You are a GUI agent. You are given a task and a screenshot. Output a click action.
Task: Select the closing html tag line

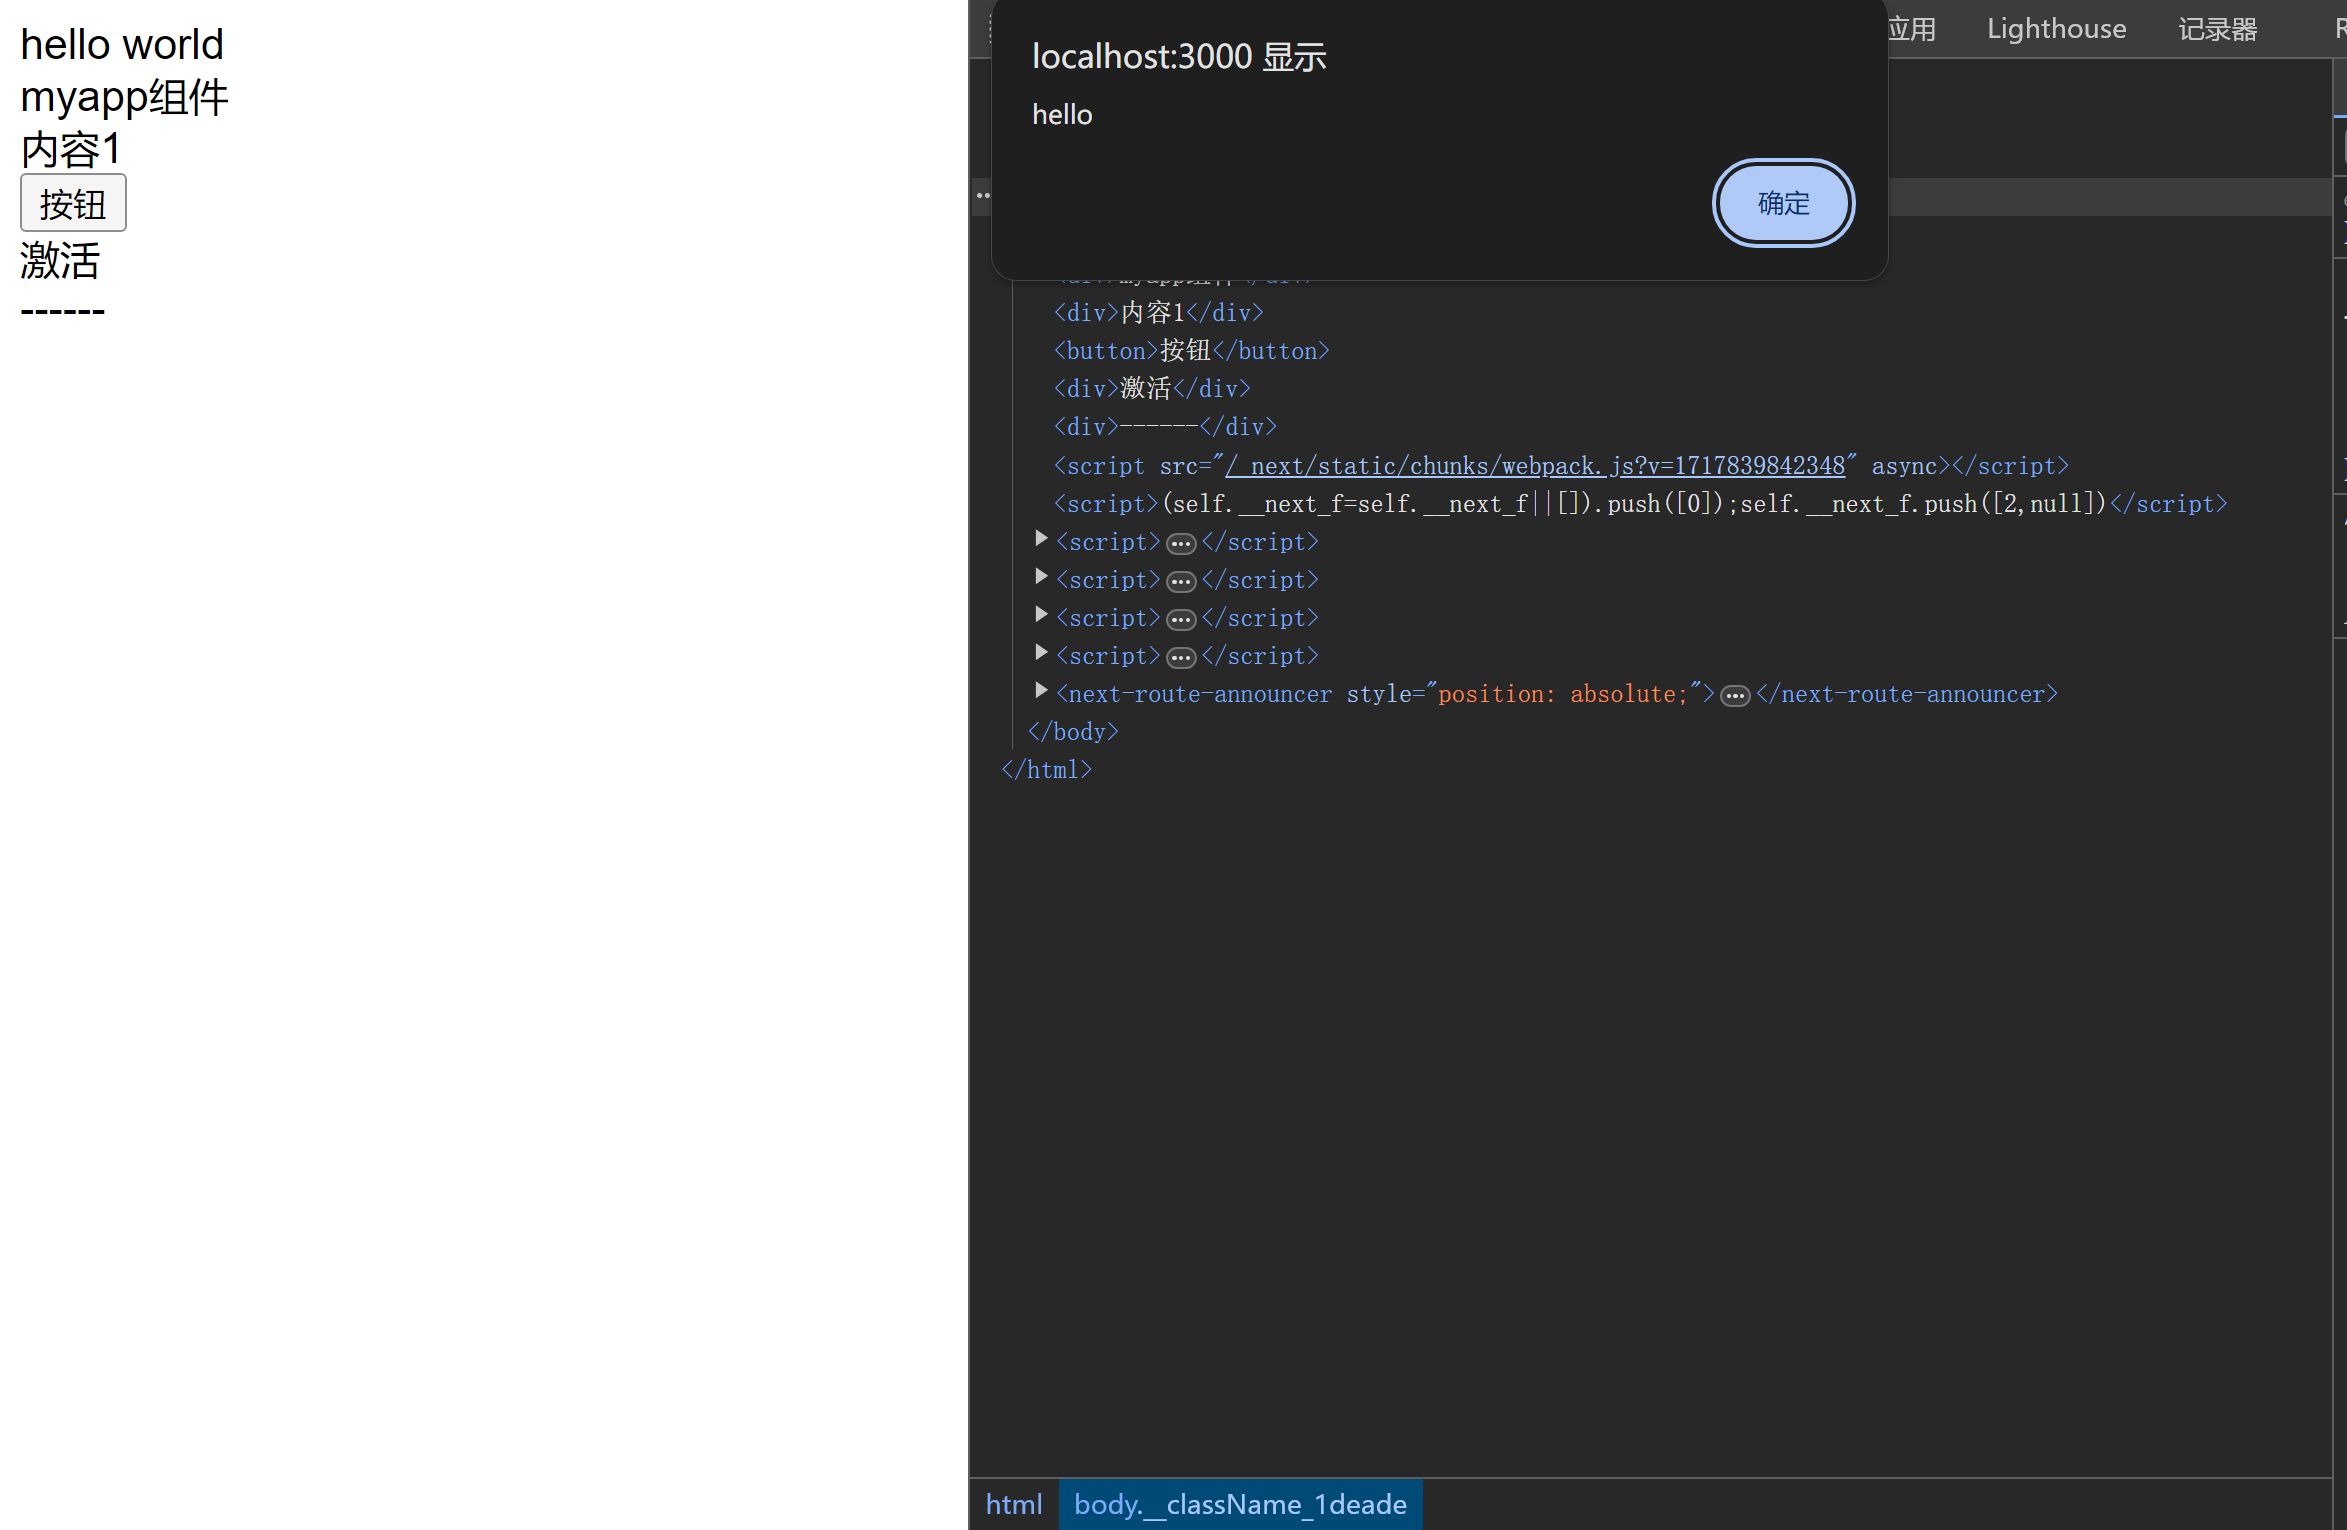pyautogui.click(x=1046, y=770)
